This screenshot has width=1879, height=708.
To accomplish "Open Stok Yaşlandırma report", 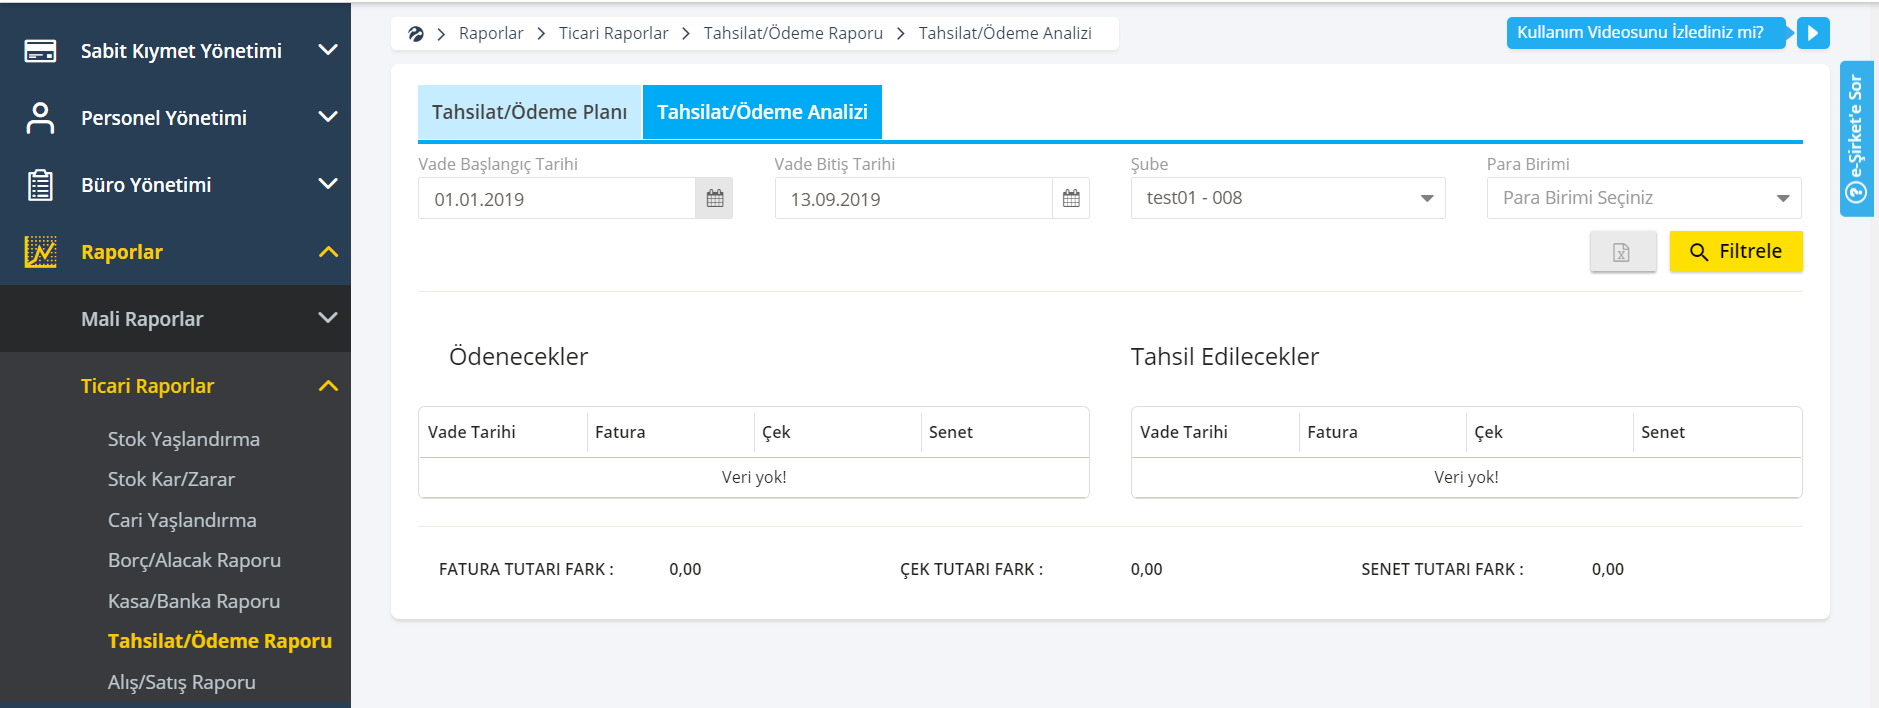I will pos(184,439).
